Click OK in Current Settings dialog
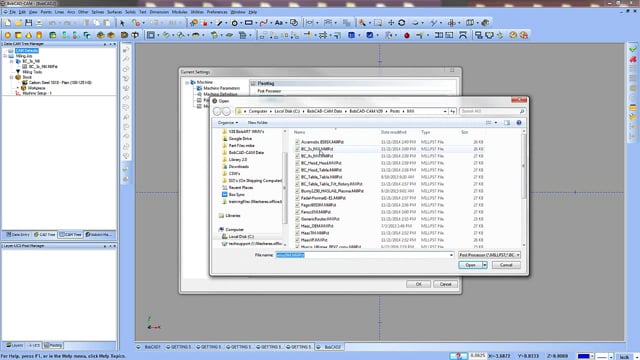Screen dimensions: 640x360 click(418, 284)
